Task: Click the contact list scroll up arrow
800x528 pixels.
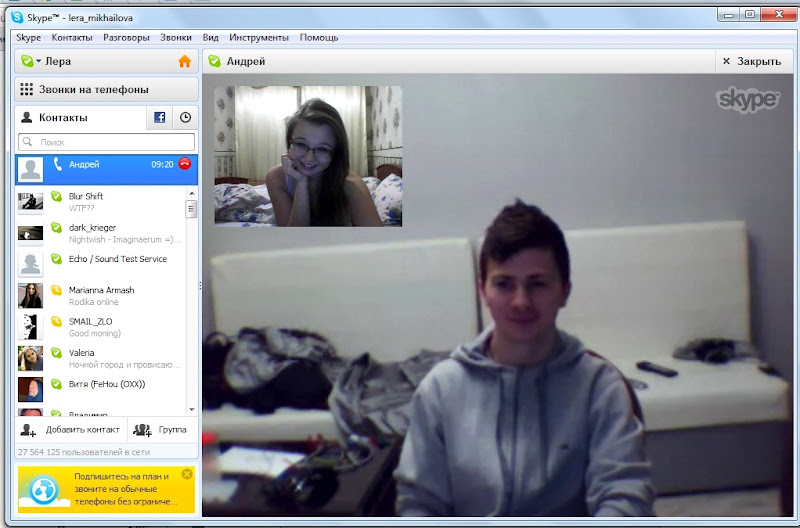Action: coord(192,193)
